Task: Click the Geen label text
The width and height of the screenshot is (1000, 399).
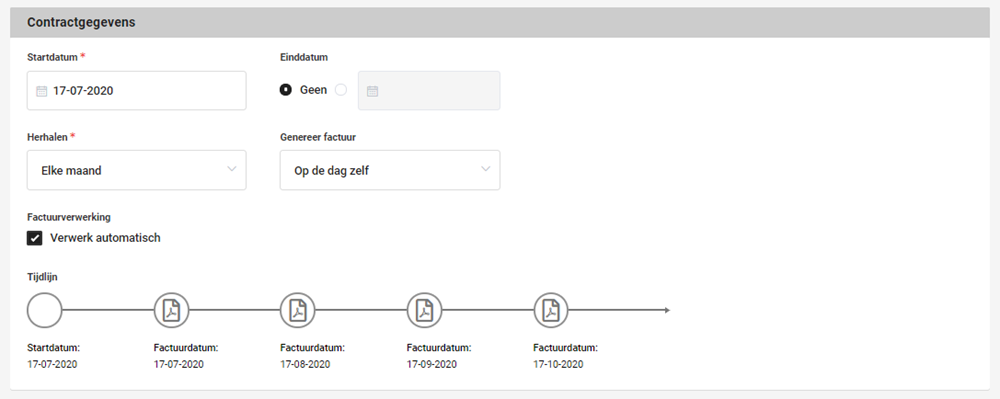Action: tap(313, 91)
